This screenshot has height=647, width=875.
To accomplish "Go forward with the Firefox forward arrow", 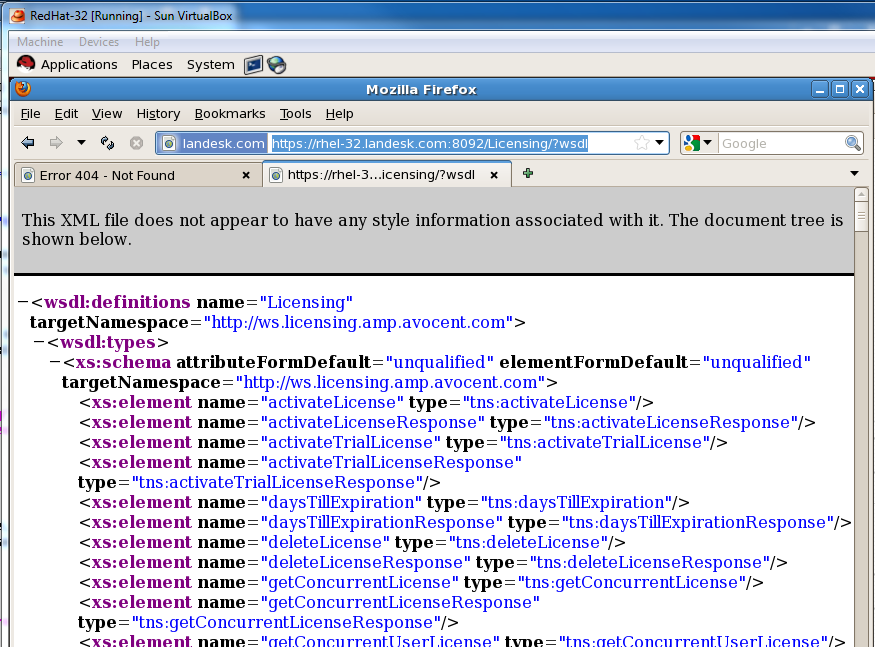I will click(x=56, y=143).
